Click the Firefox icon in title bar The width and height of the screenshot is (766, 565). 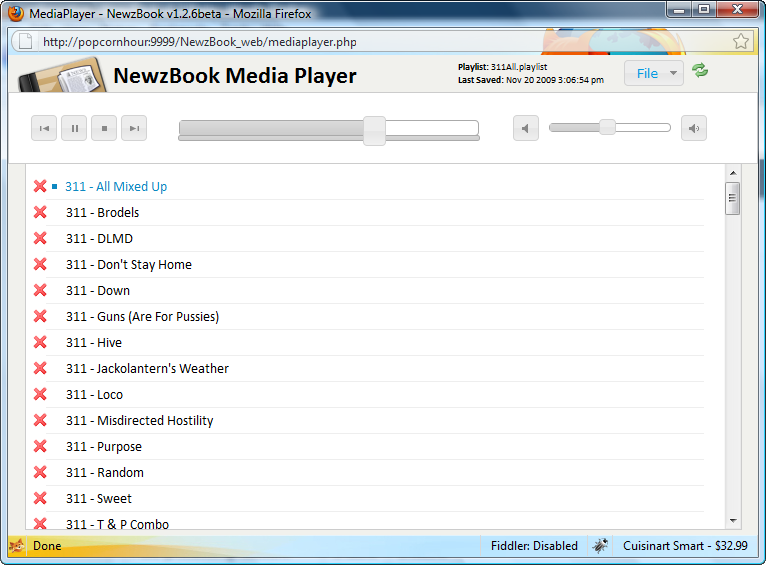tap(16, 13)
